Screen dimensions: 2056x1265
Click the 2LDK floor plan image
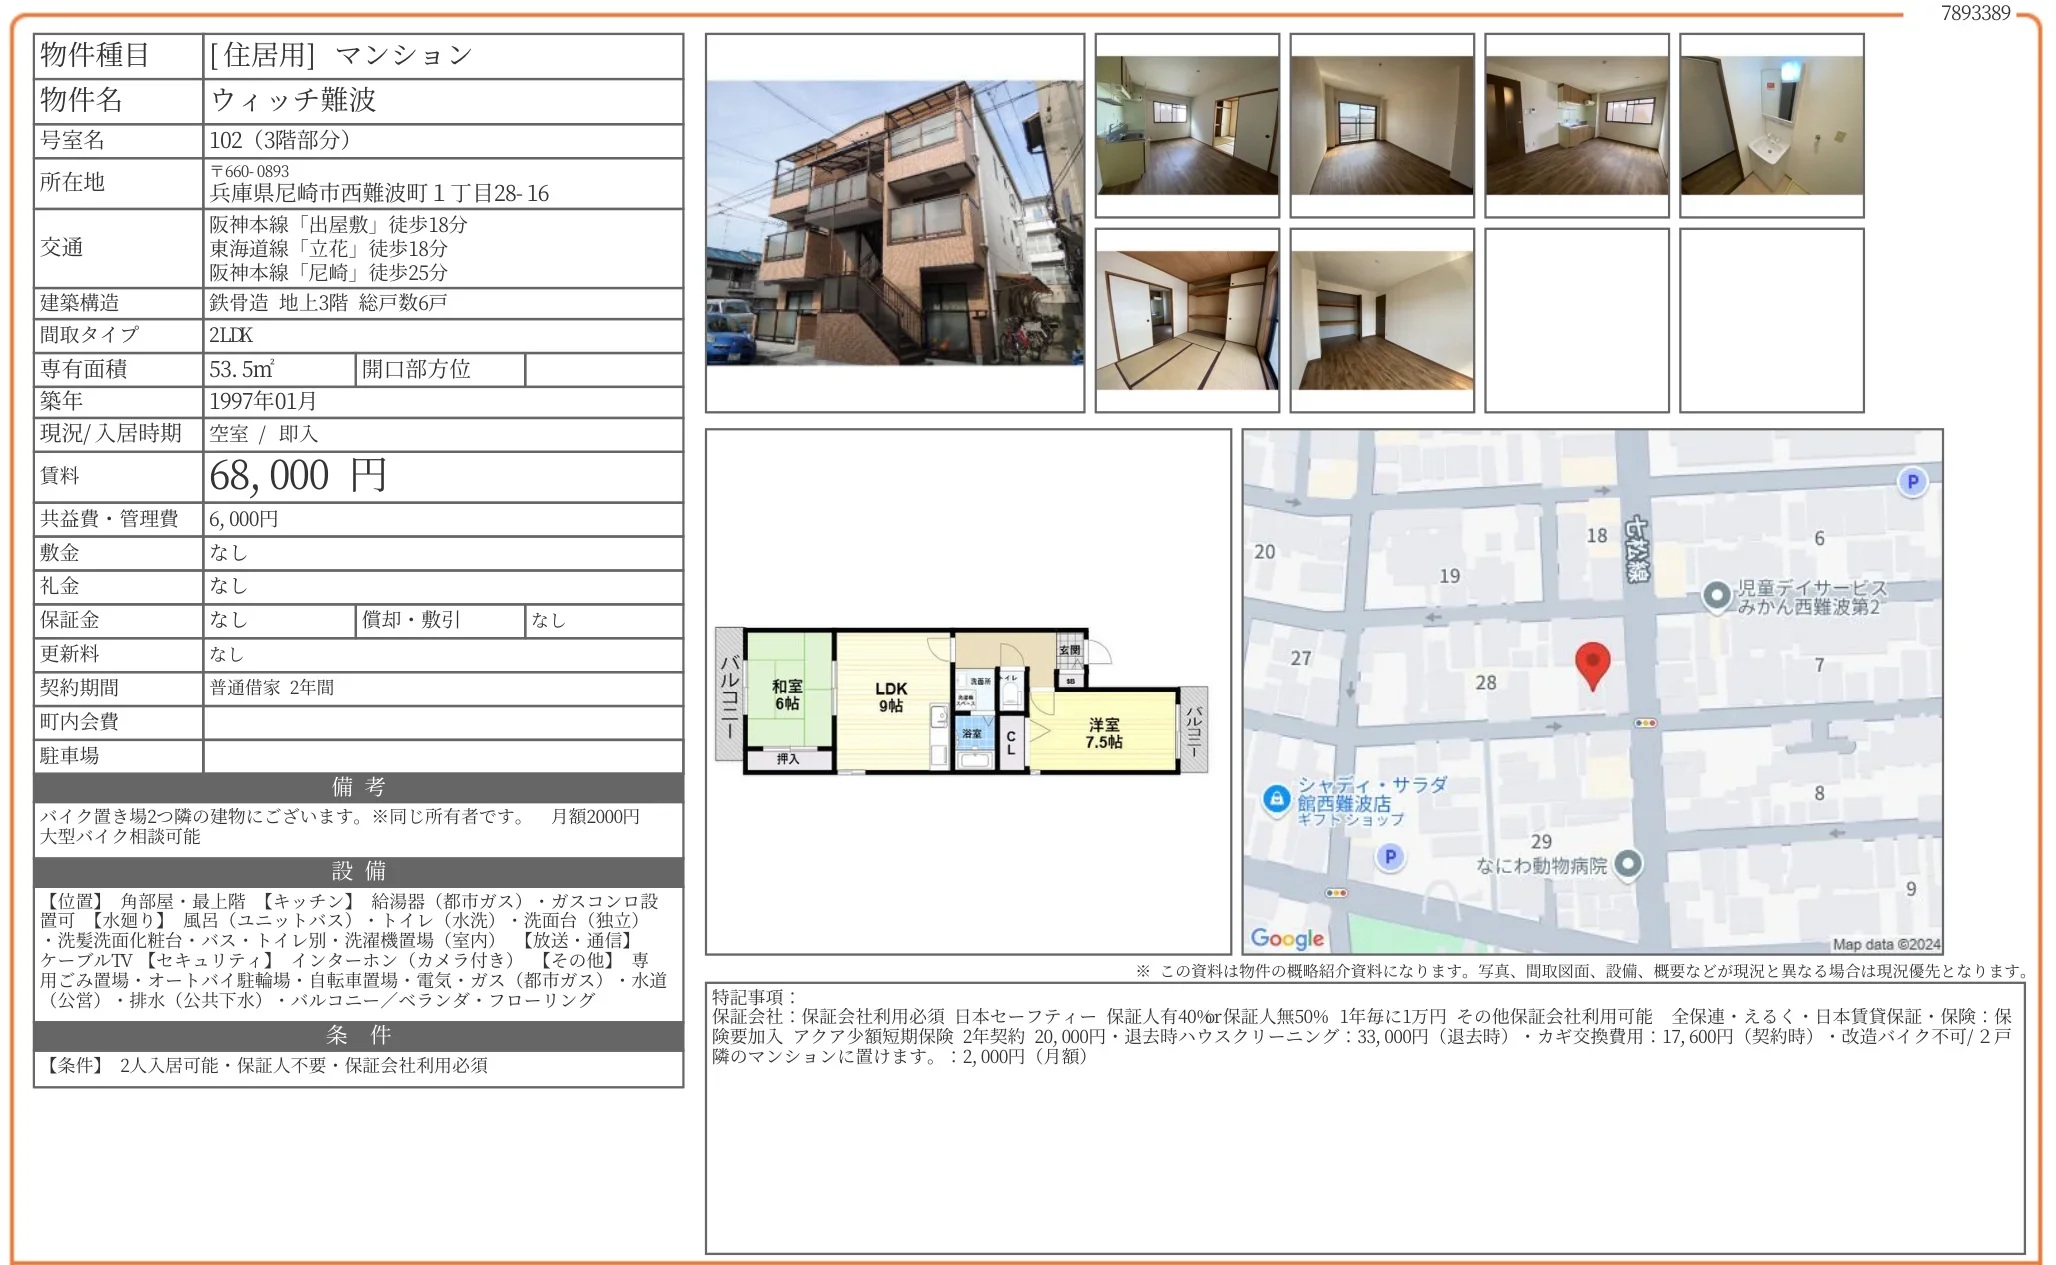point(962,700)
